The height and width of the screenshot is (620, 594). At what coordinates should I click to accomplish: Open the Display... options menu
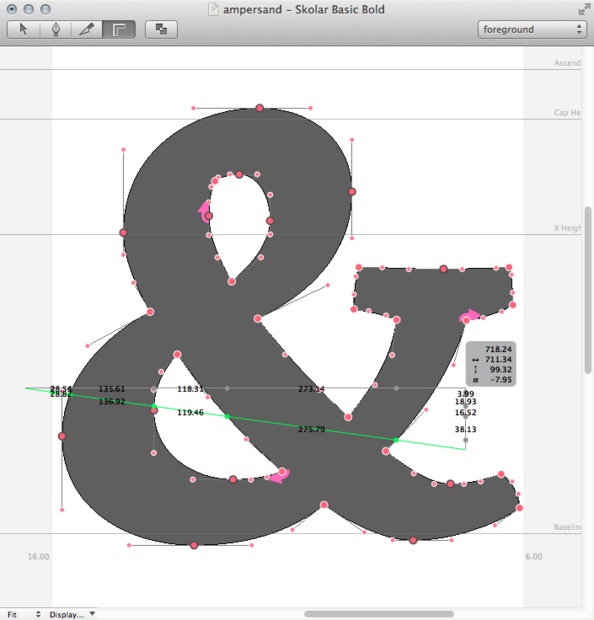72,614
